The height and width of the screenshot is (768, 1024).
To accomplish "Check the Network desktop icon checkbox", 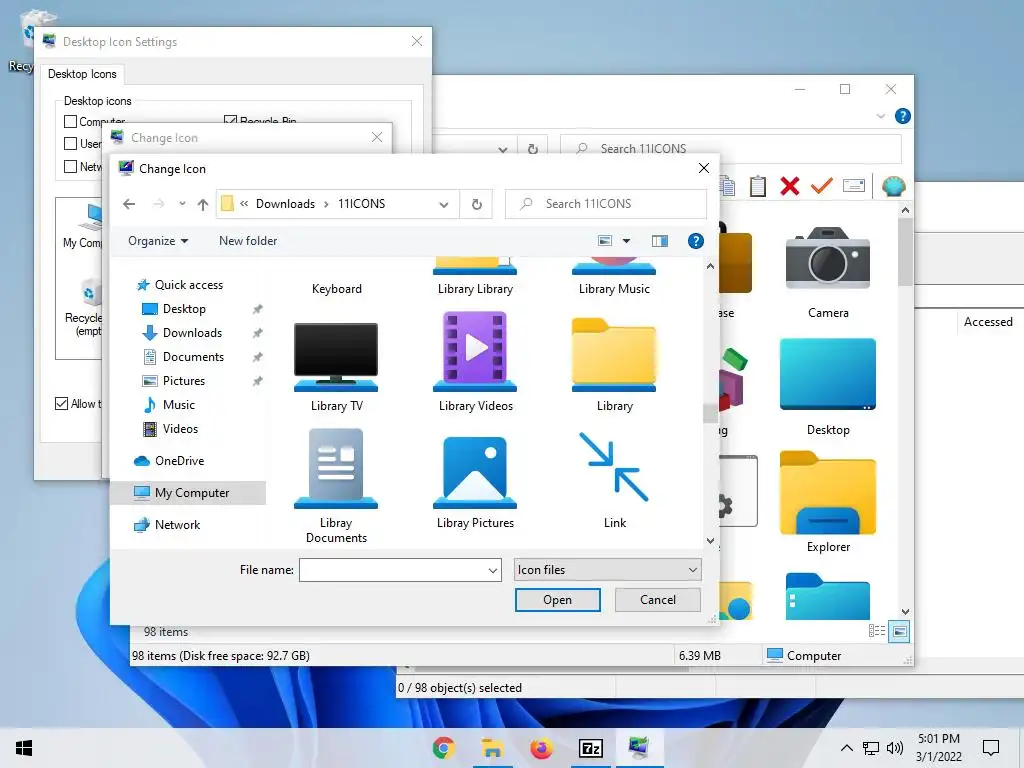I will click(71, 167).
